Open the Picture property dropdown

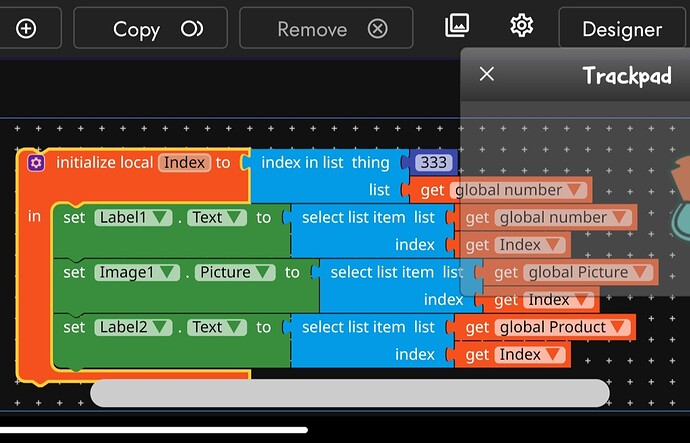coord(235,272)
